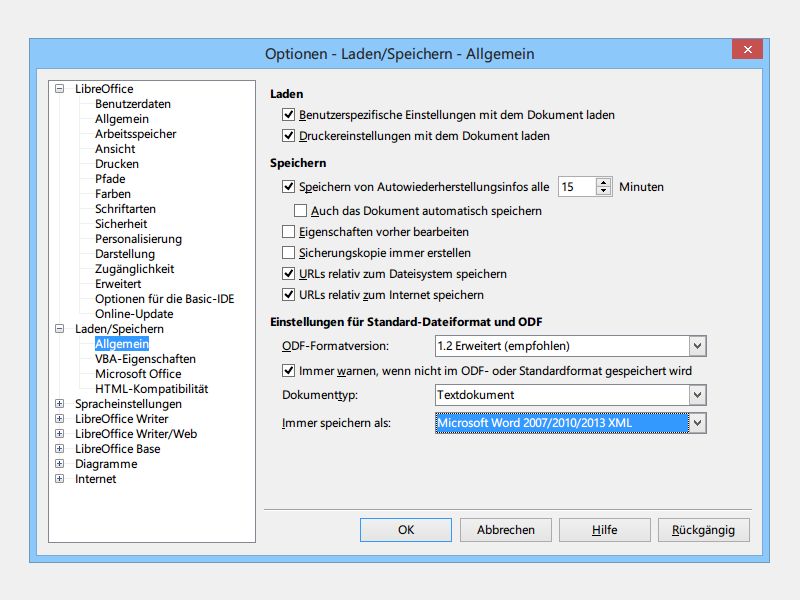The height and width of the screenshot is (600, 800).
Task: Open the ODF-Formatversion dropdown
Action: [x=697, y=346]
